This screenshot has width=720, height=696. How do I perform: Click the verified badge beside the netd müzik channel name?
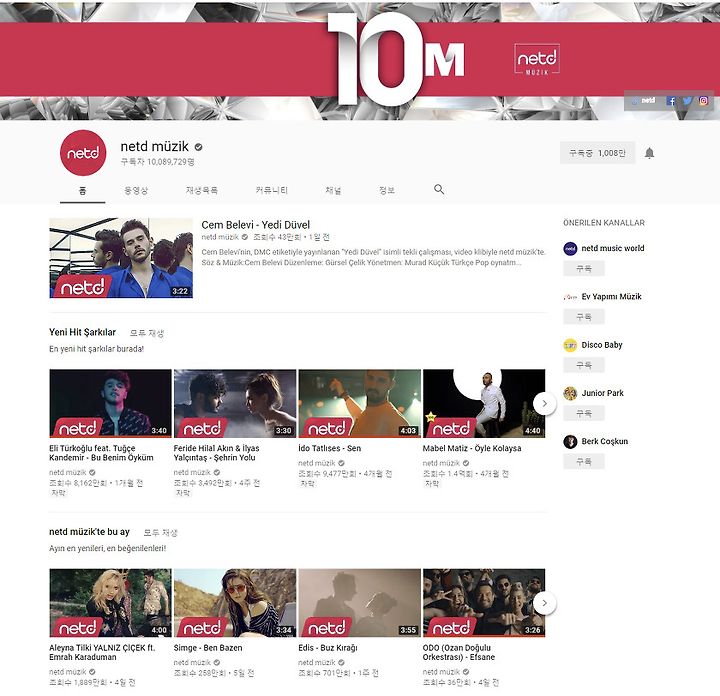click(x=198, y=147)
